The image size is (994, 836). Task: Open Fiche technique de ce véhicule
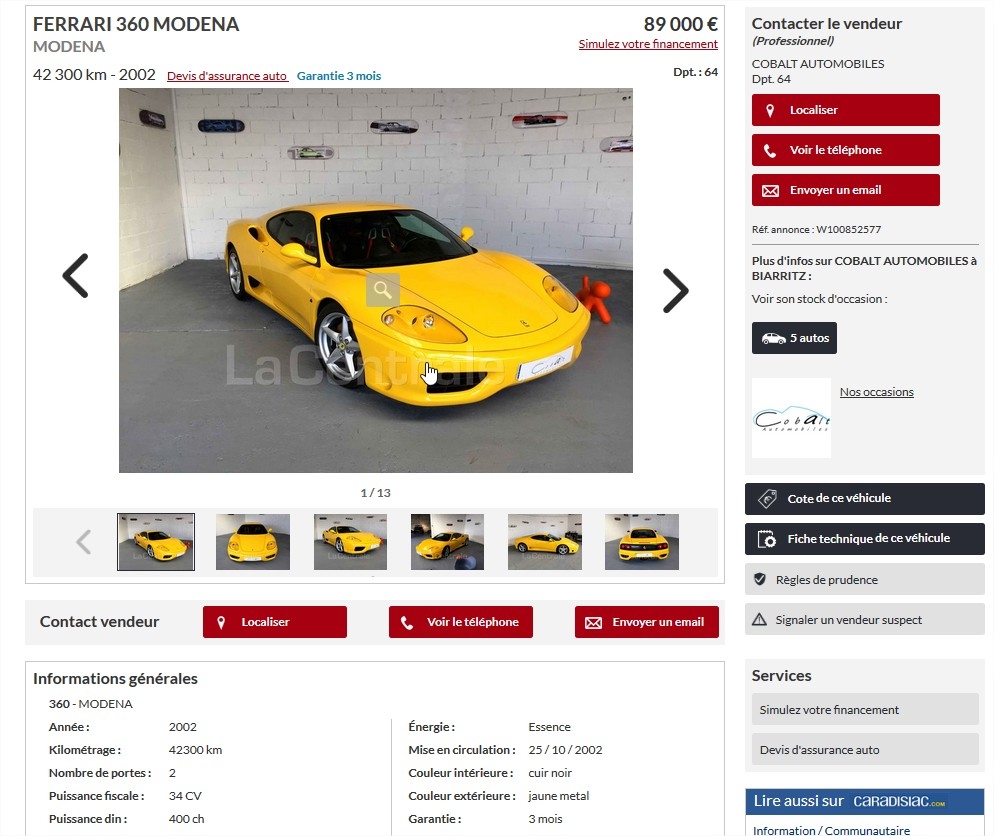pos(865,539)
